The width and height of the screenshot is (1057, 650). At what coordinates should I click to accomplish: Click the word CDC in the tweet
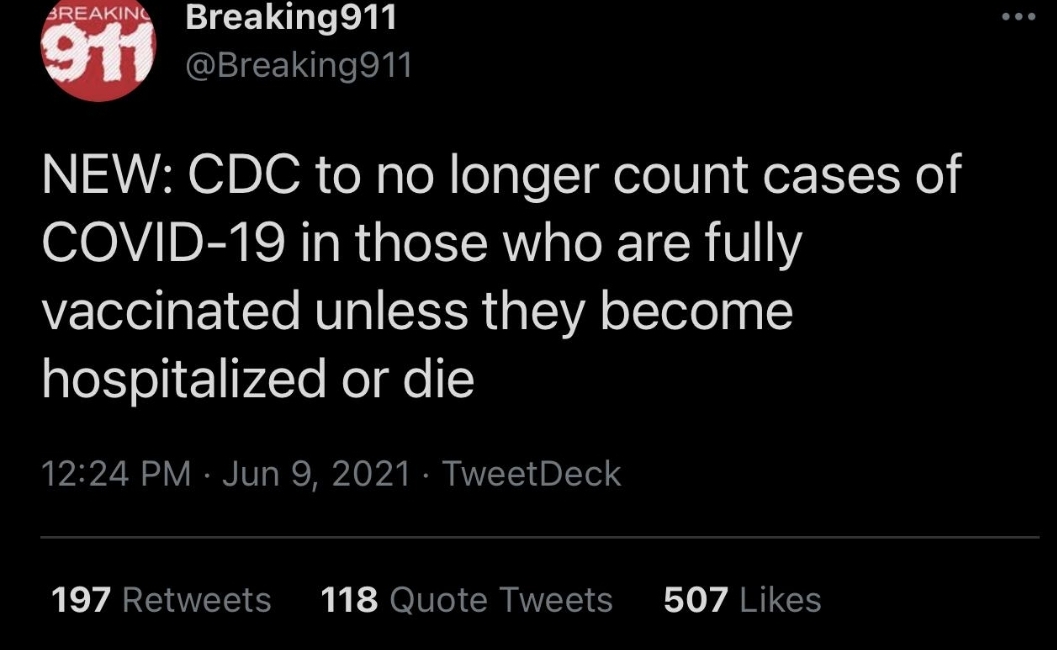244,175
